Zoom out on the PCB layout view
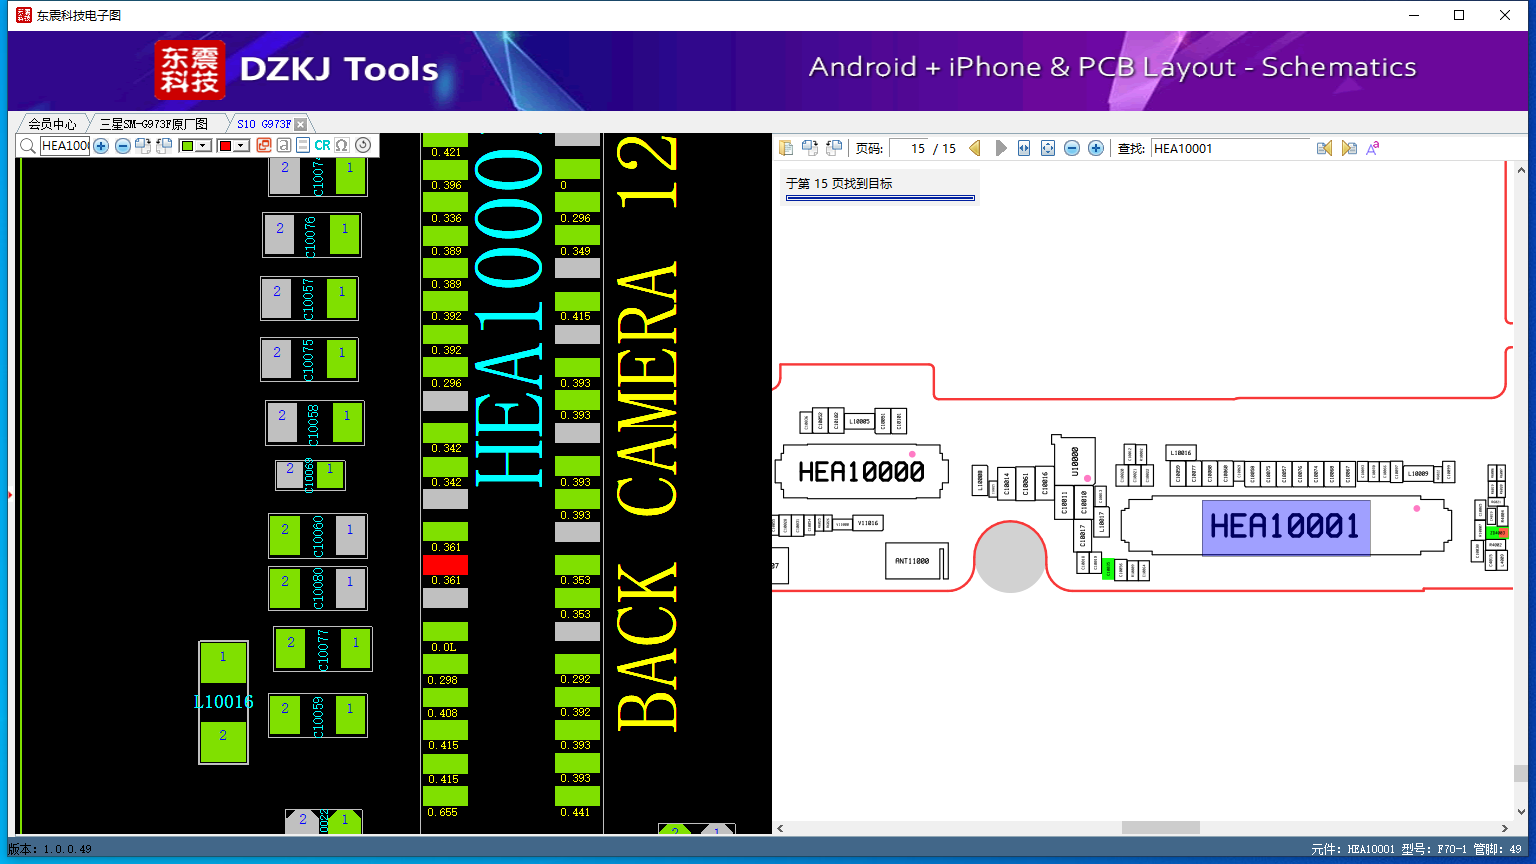 pyautogui.click(x=123, y=146)
